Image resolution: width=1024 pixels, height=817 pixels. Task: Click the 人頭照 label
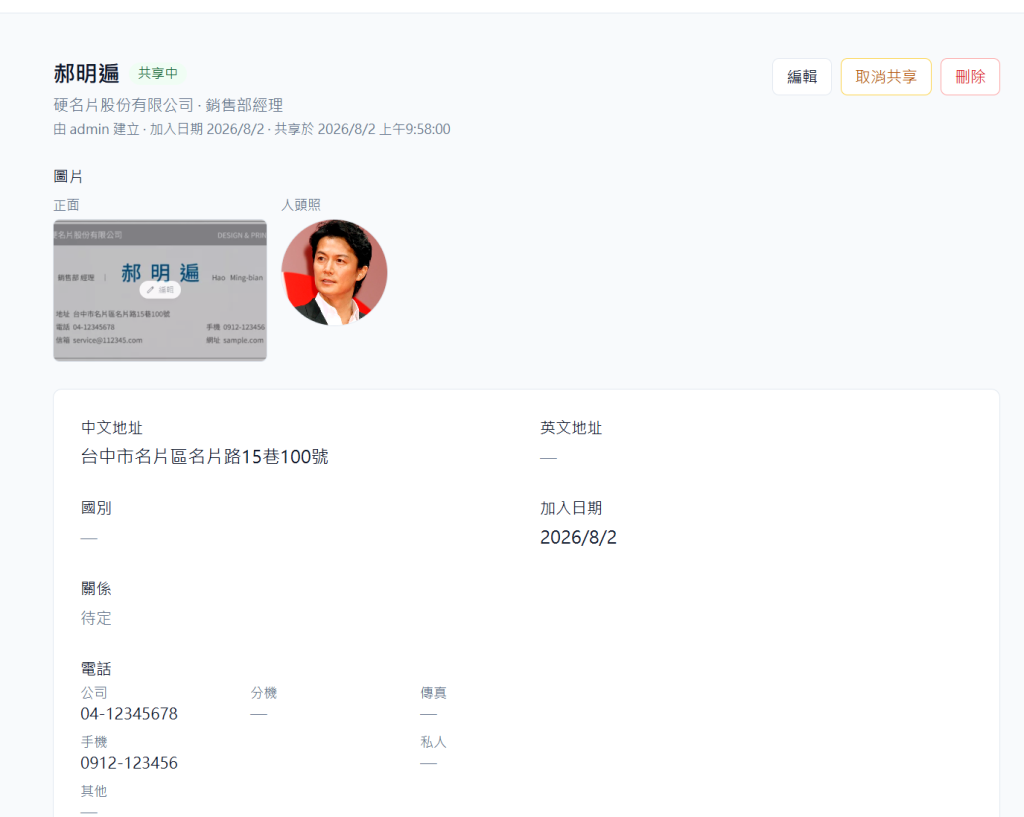point(300,205)
